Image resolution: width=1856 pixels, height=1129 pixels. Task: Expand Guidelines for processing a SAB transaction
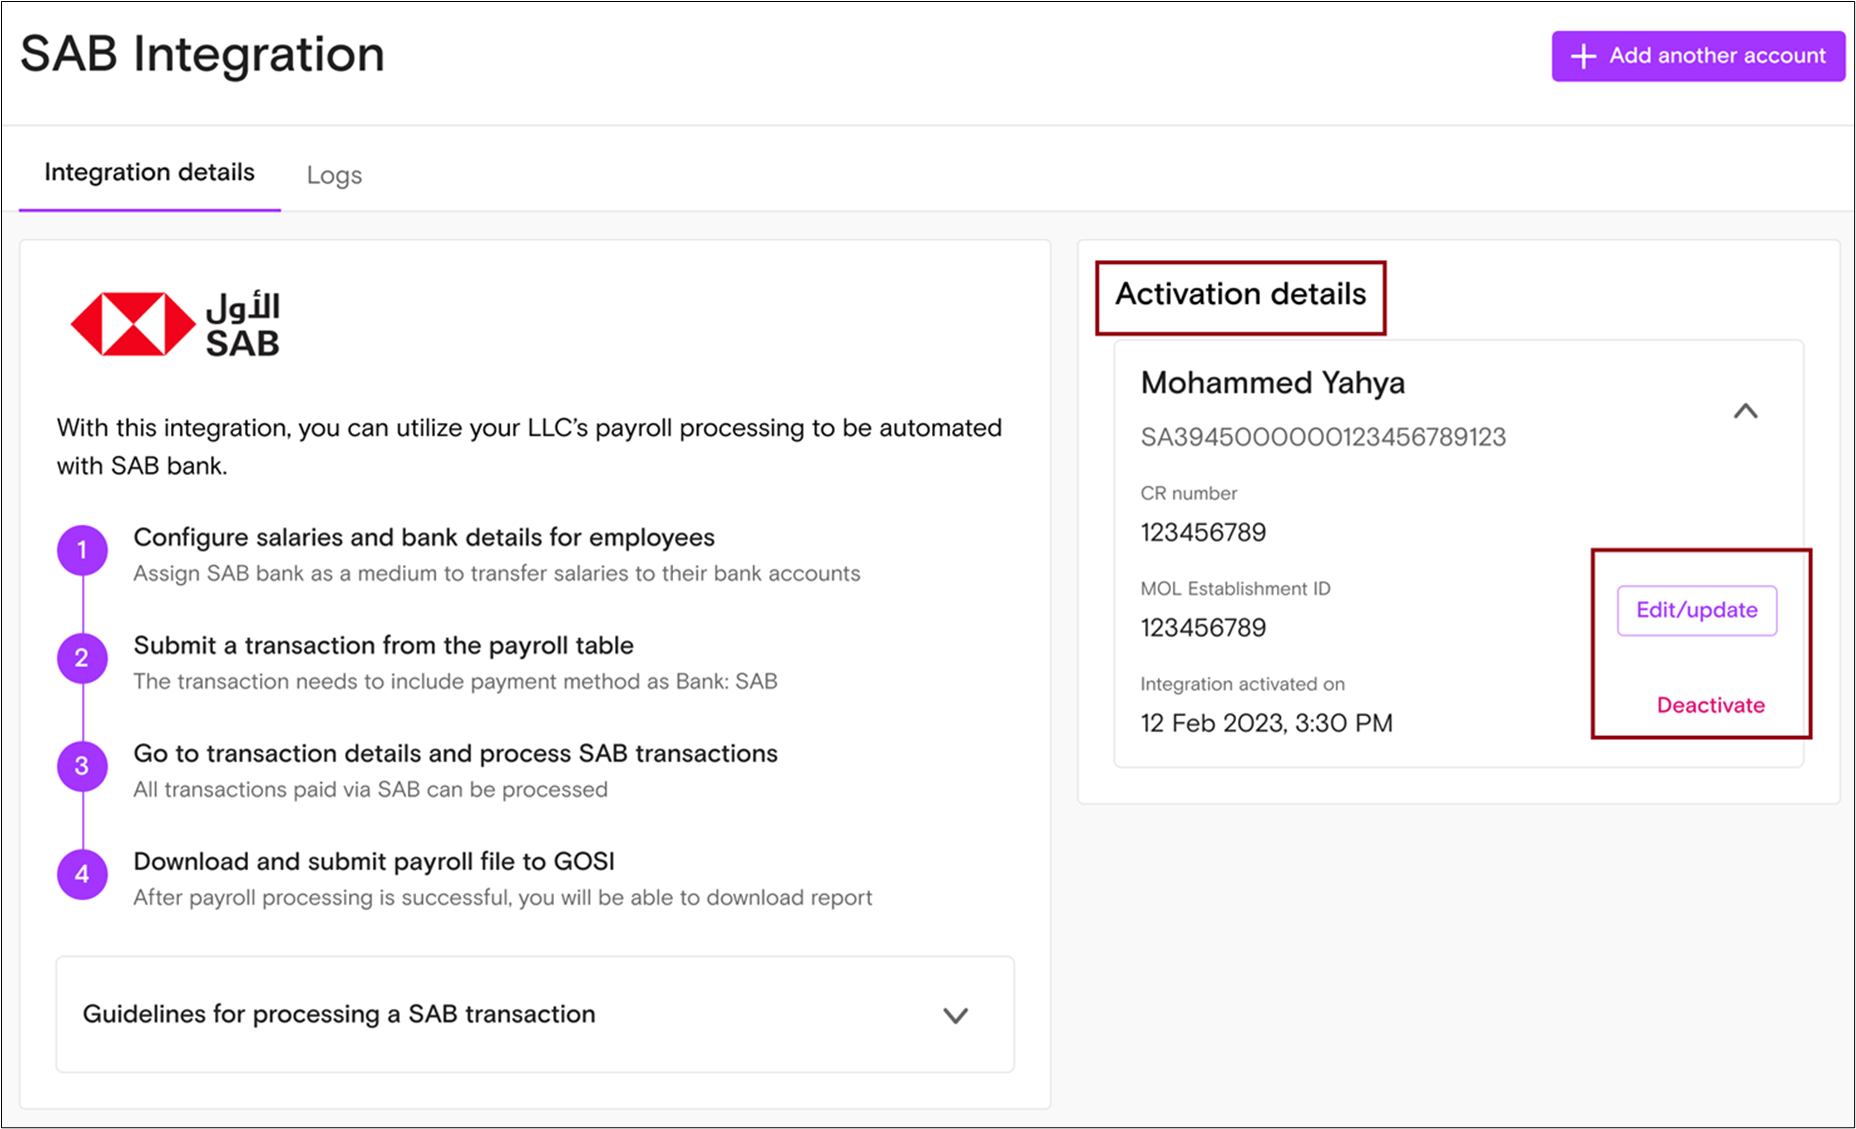tap(535, 1014)
